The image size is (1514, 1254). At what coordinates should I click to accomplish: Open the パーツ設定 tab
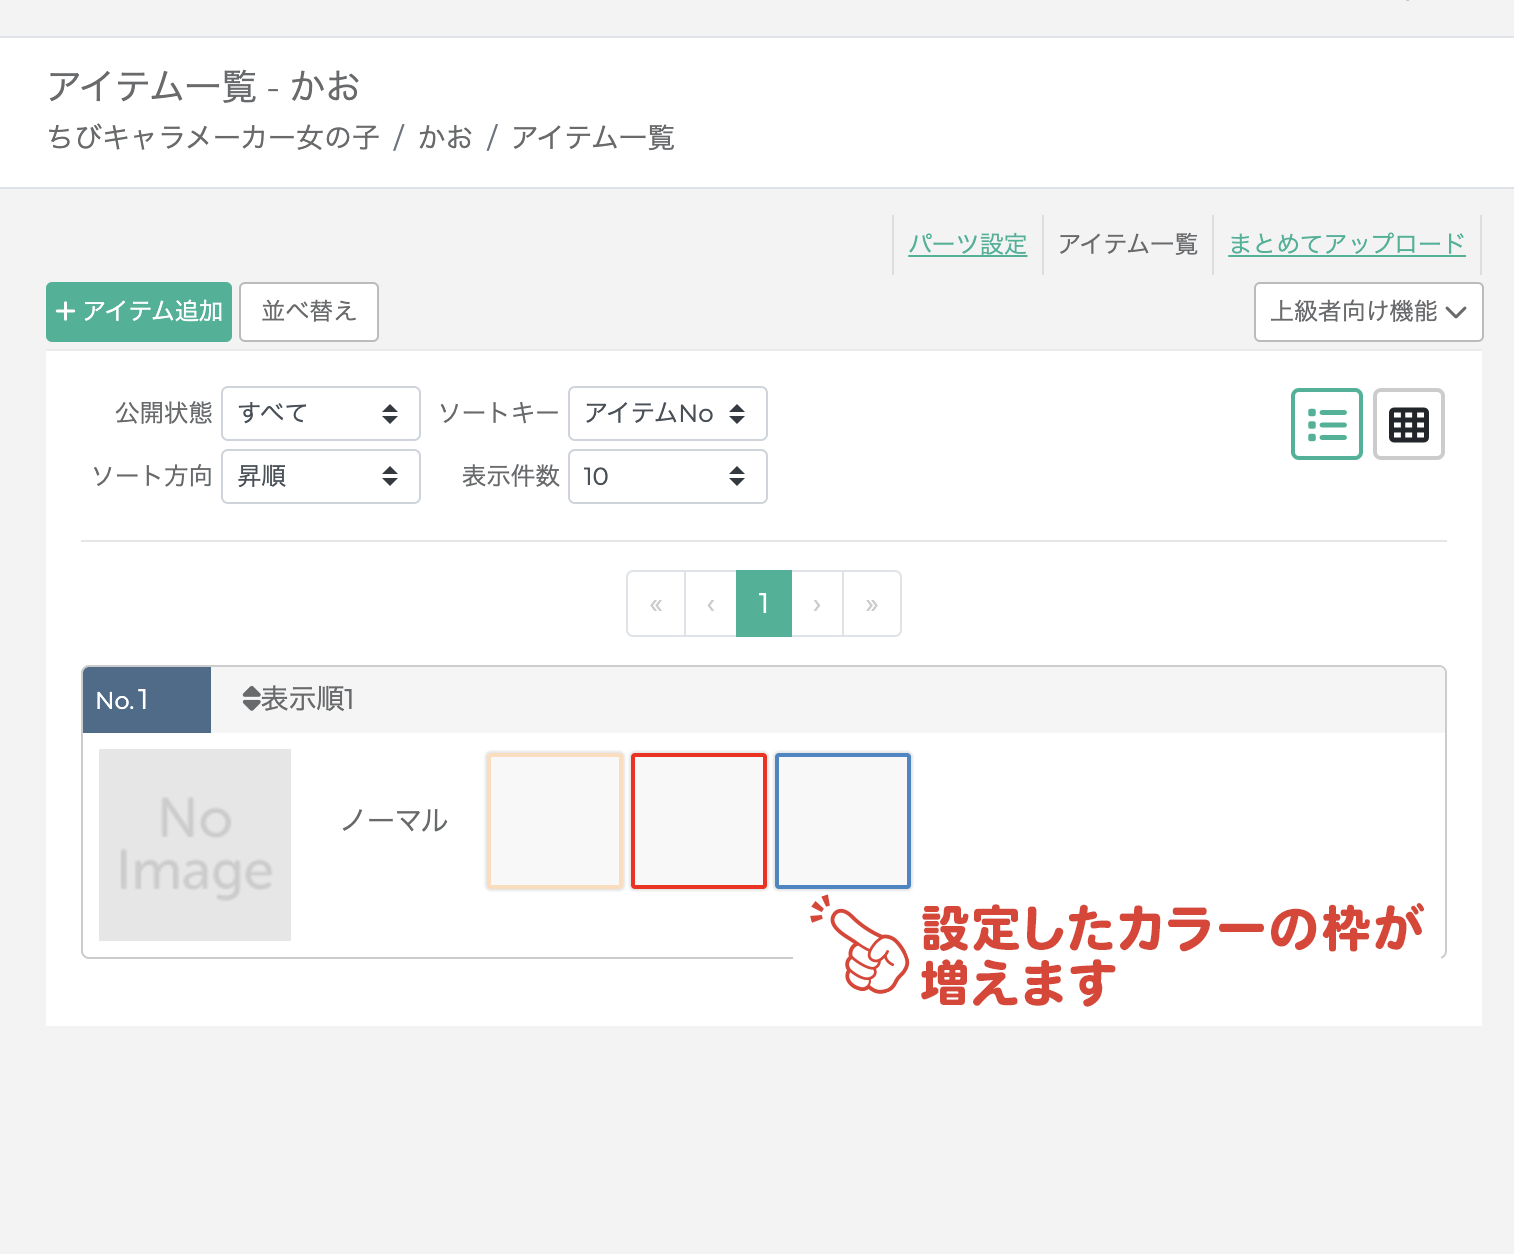point(967,244)
